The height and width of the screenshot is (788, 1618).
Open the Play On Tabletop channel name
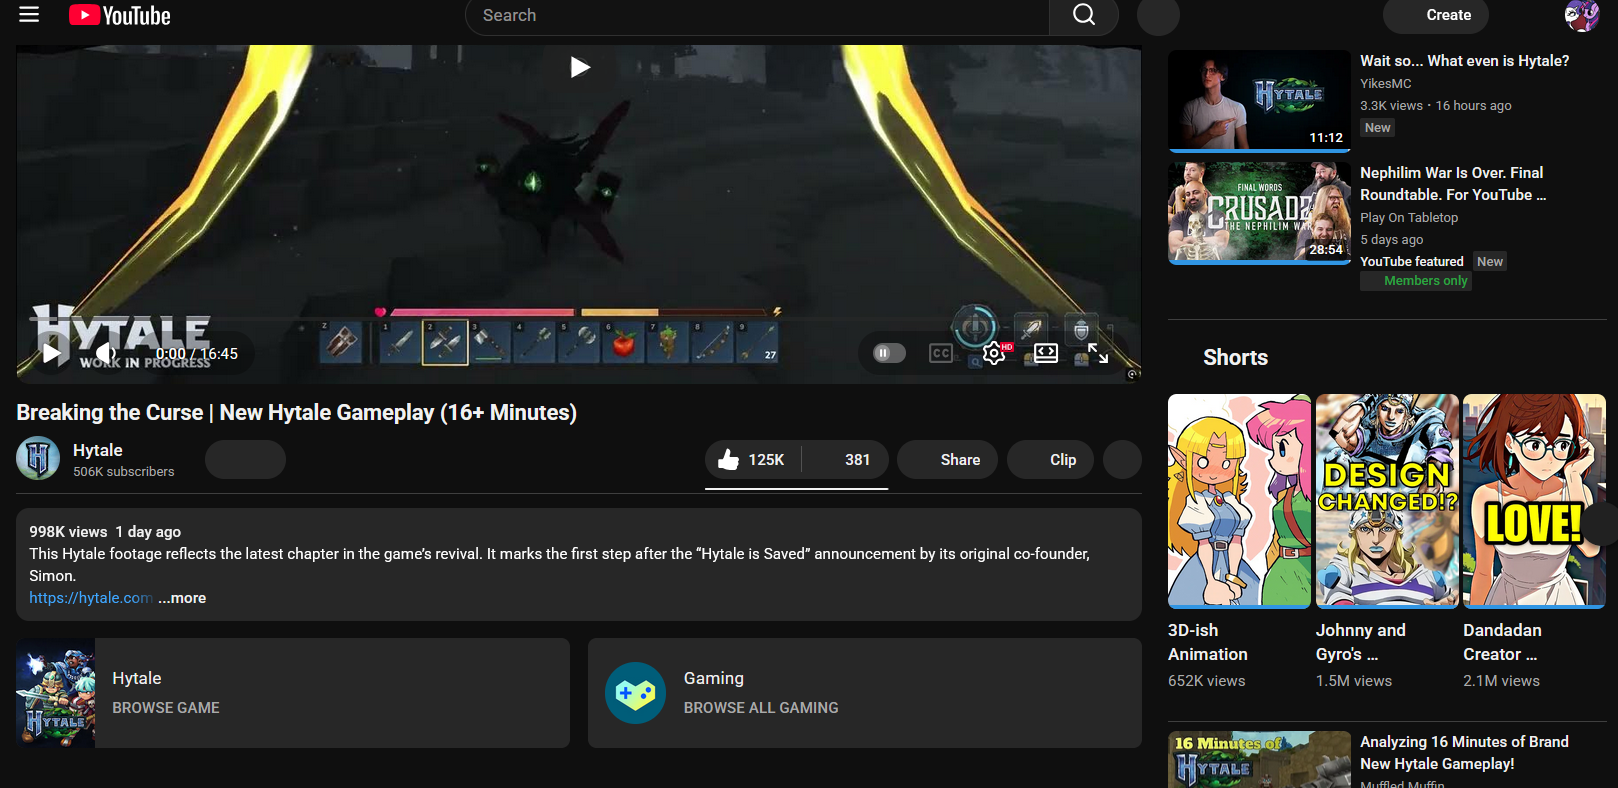[x=1409, y=218]
